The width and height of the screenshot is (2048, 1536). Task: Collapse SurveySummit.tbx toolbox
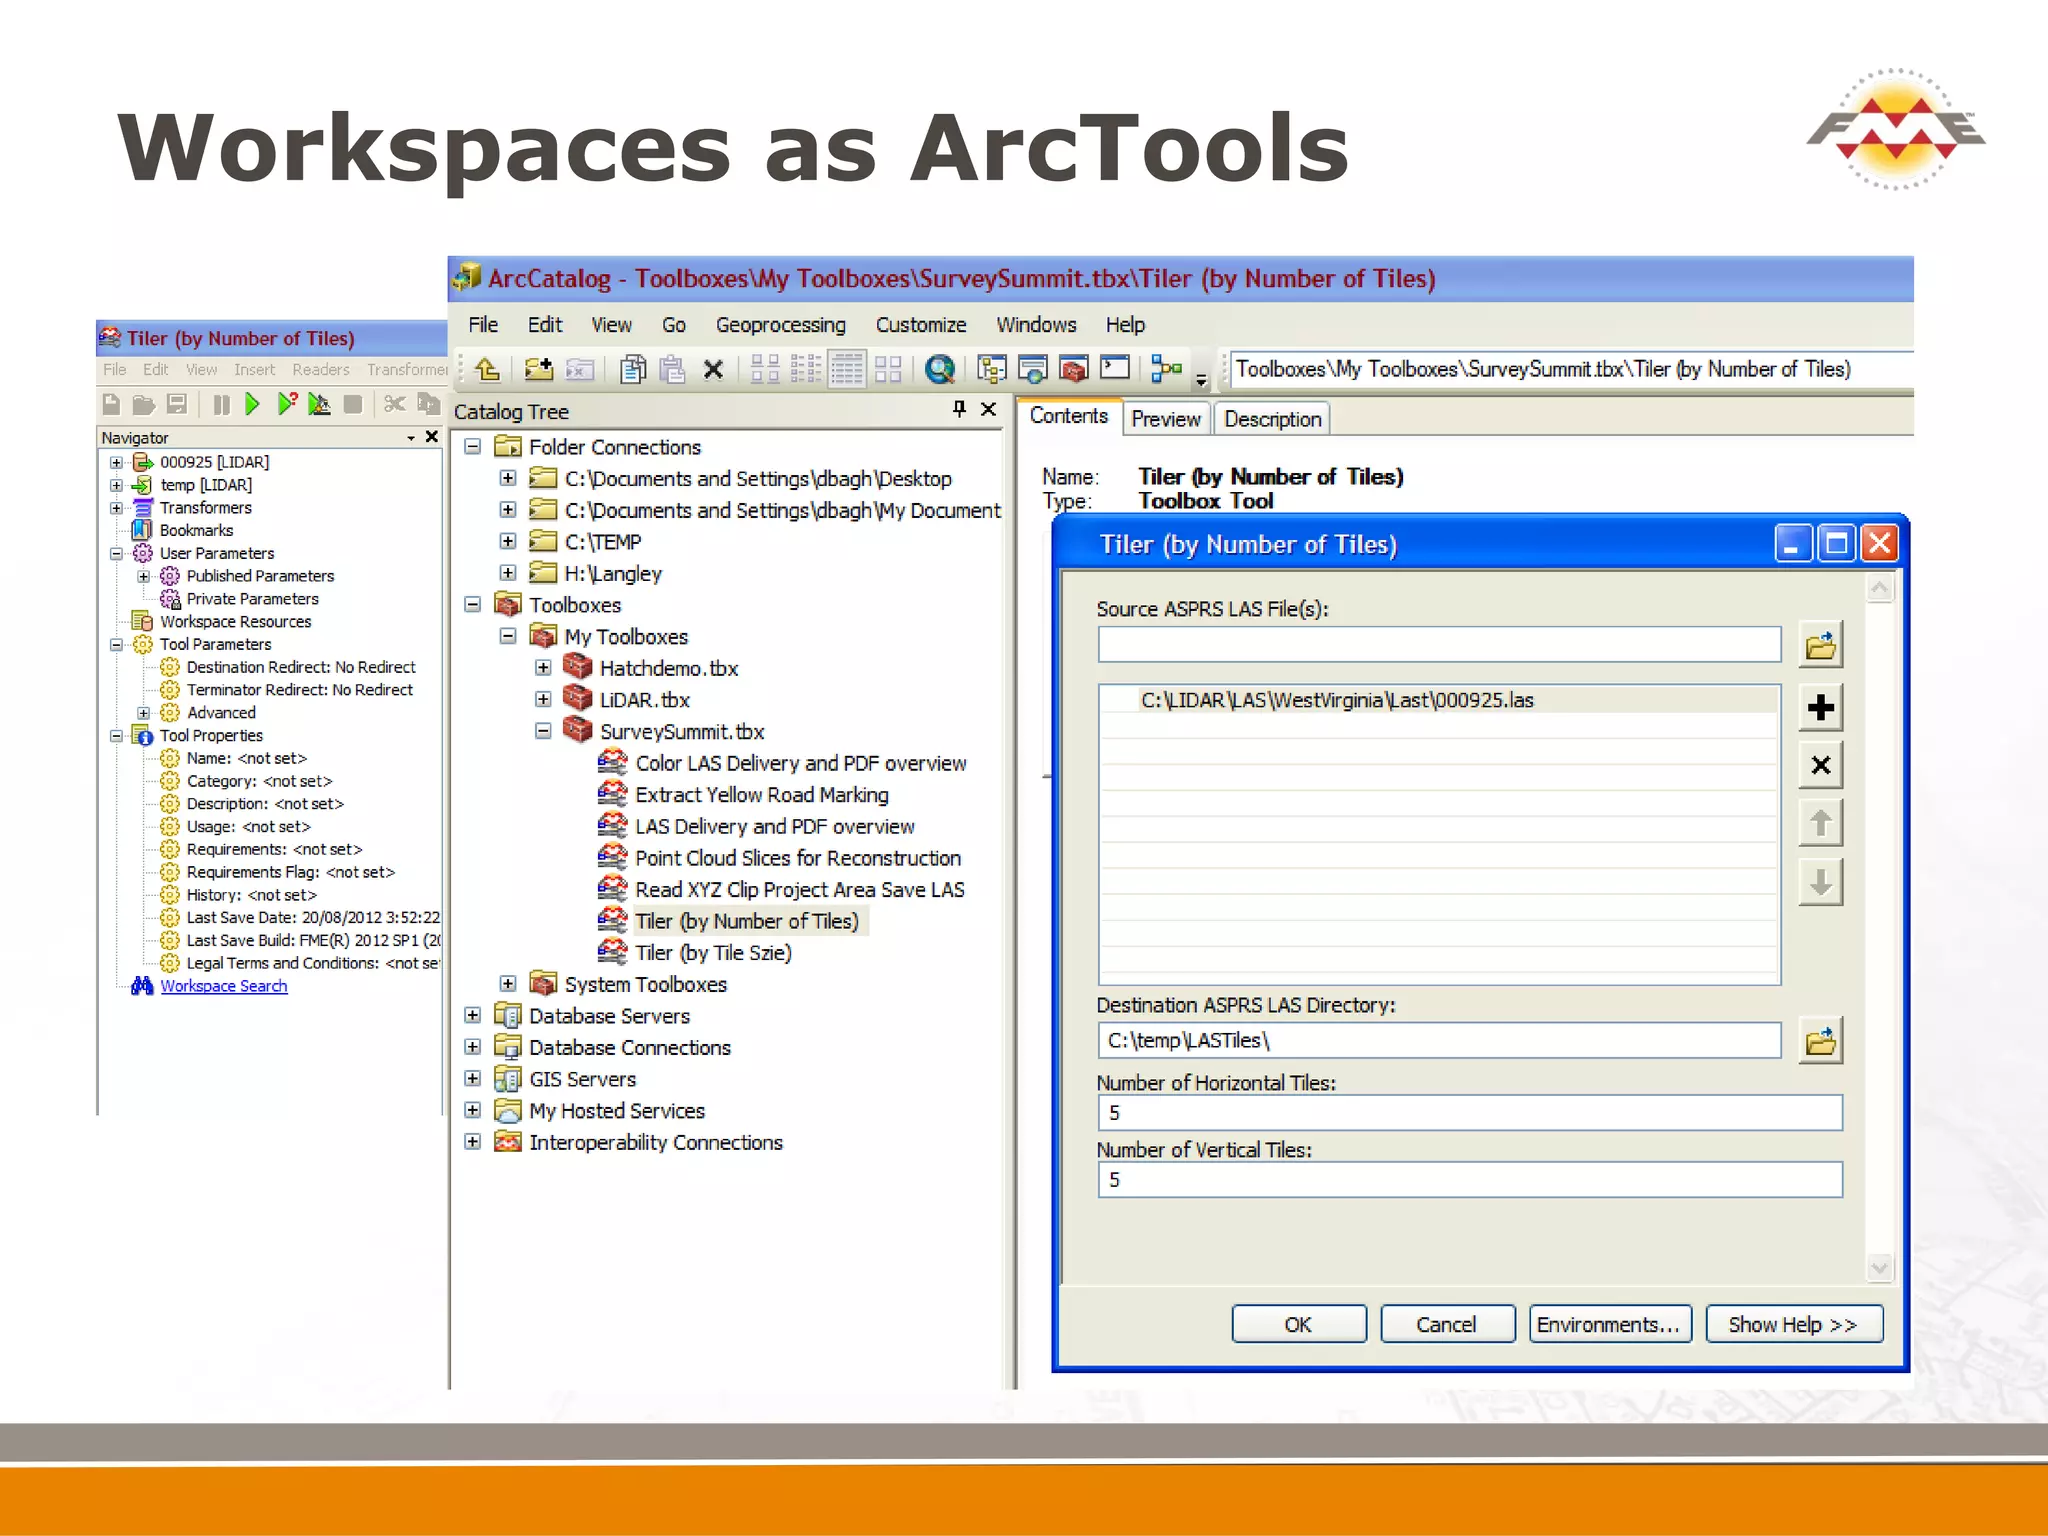point(543,731)
